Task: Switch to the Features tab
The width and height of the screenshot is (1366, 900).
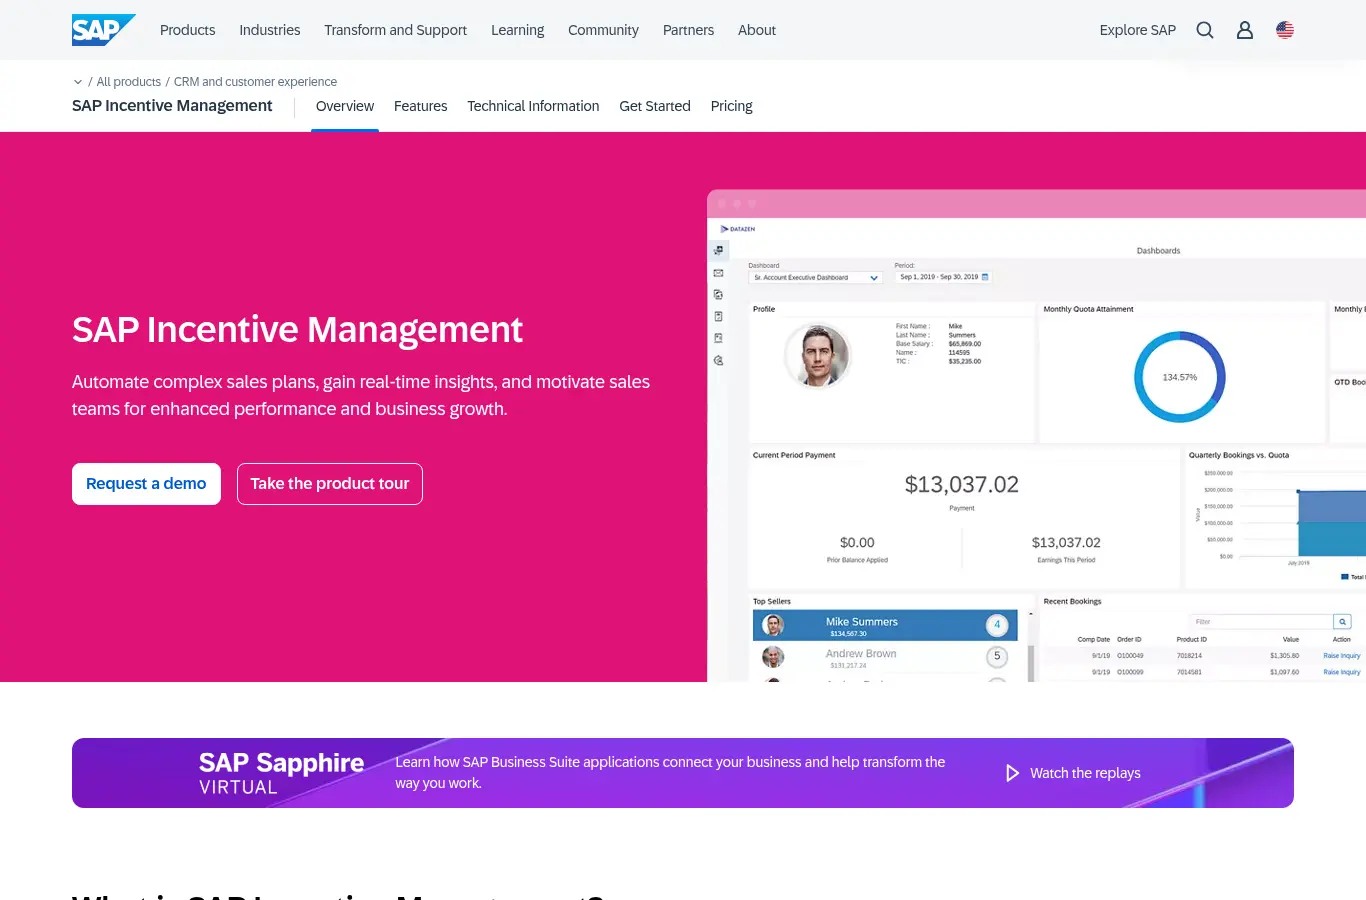Action: tap(420, 106)
